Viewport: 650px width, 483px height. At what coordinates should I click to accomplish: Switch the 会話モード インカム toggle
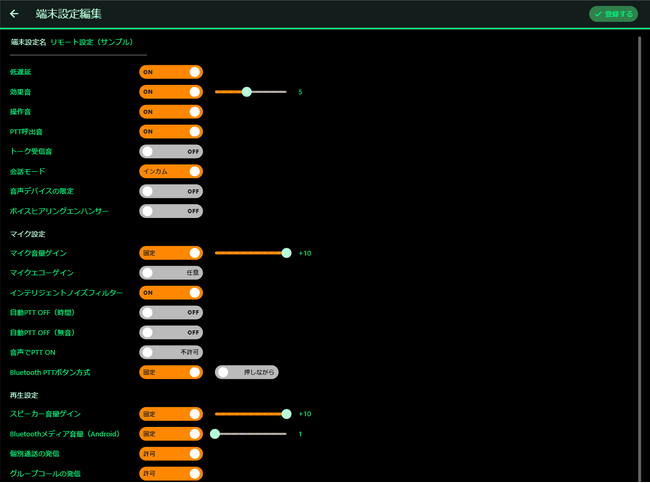pyautogui.click(x=171, y=171)
